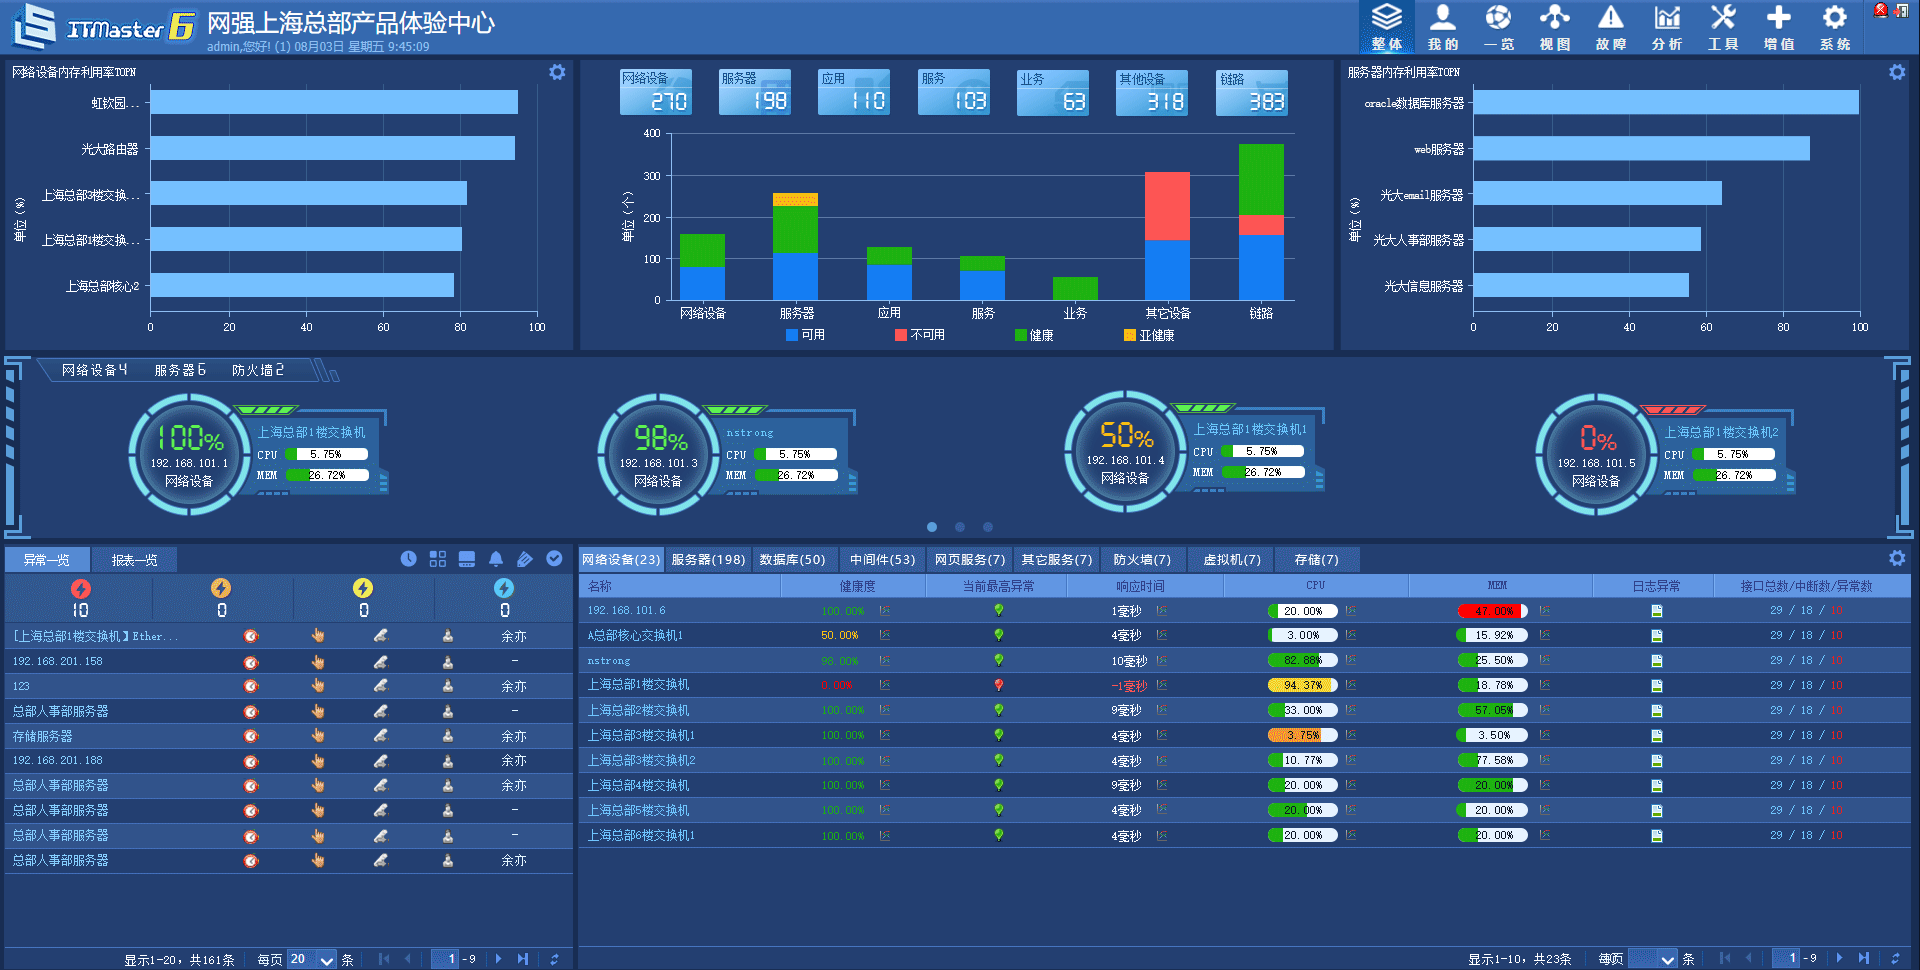
Task: Click the red alarm siren icon
Action: pyautogui.click(x=1880, y=11)
